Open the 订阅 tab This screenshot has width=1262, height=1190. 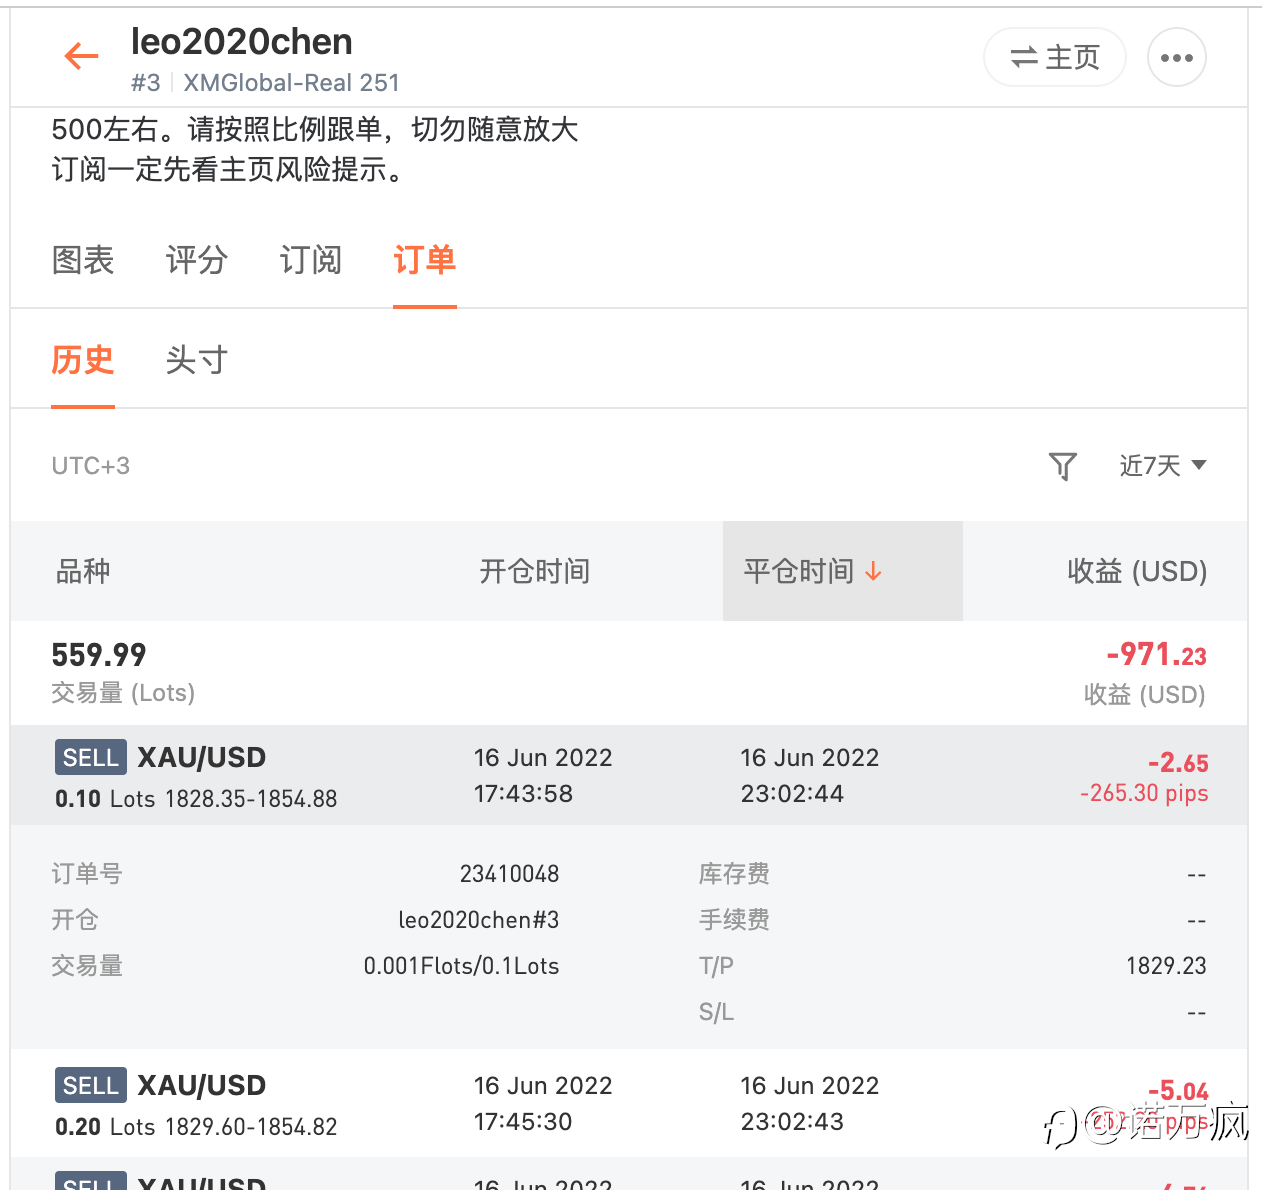point(311,260)
